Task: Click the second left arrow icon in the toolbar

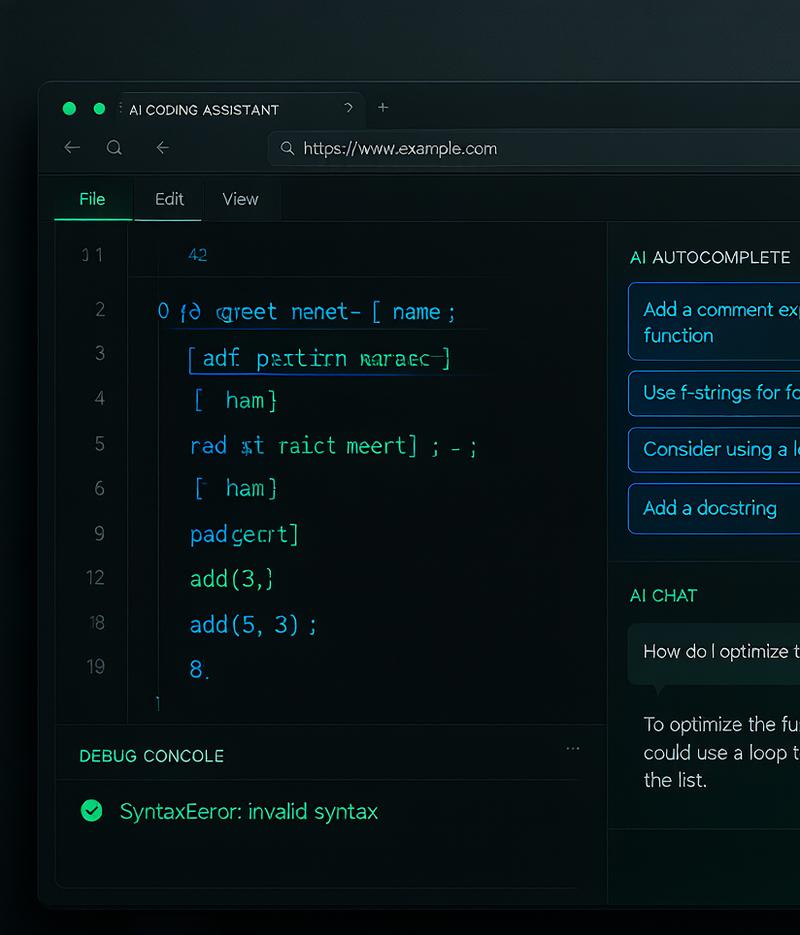Action: pos(162,147)
